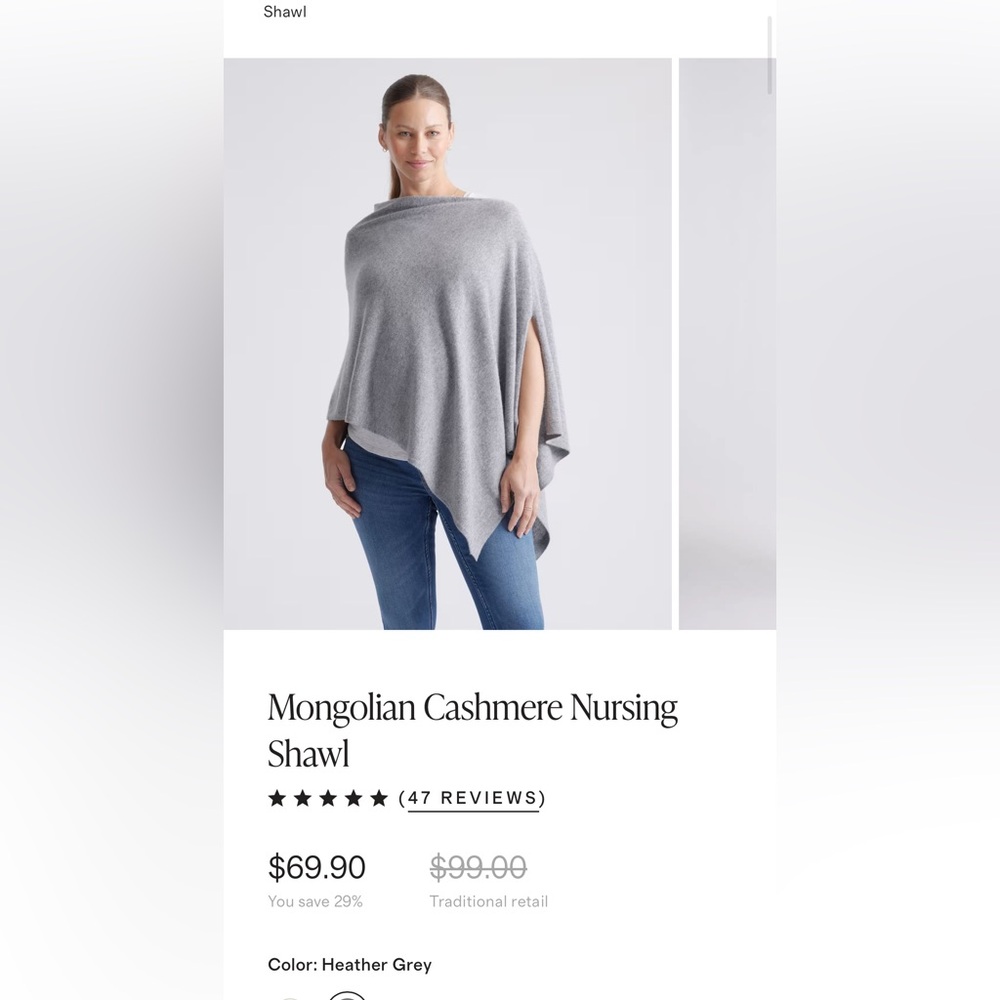Click the discounted price $69.90
Image resolution: width=1000 pixels, height=1000 pixels.
pyautogui.click(x=316, y=868)
